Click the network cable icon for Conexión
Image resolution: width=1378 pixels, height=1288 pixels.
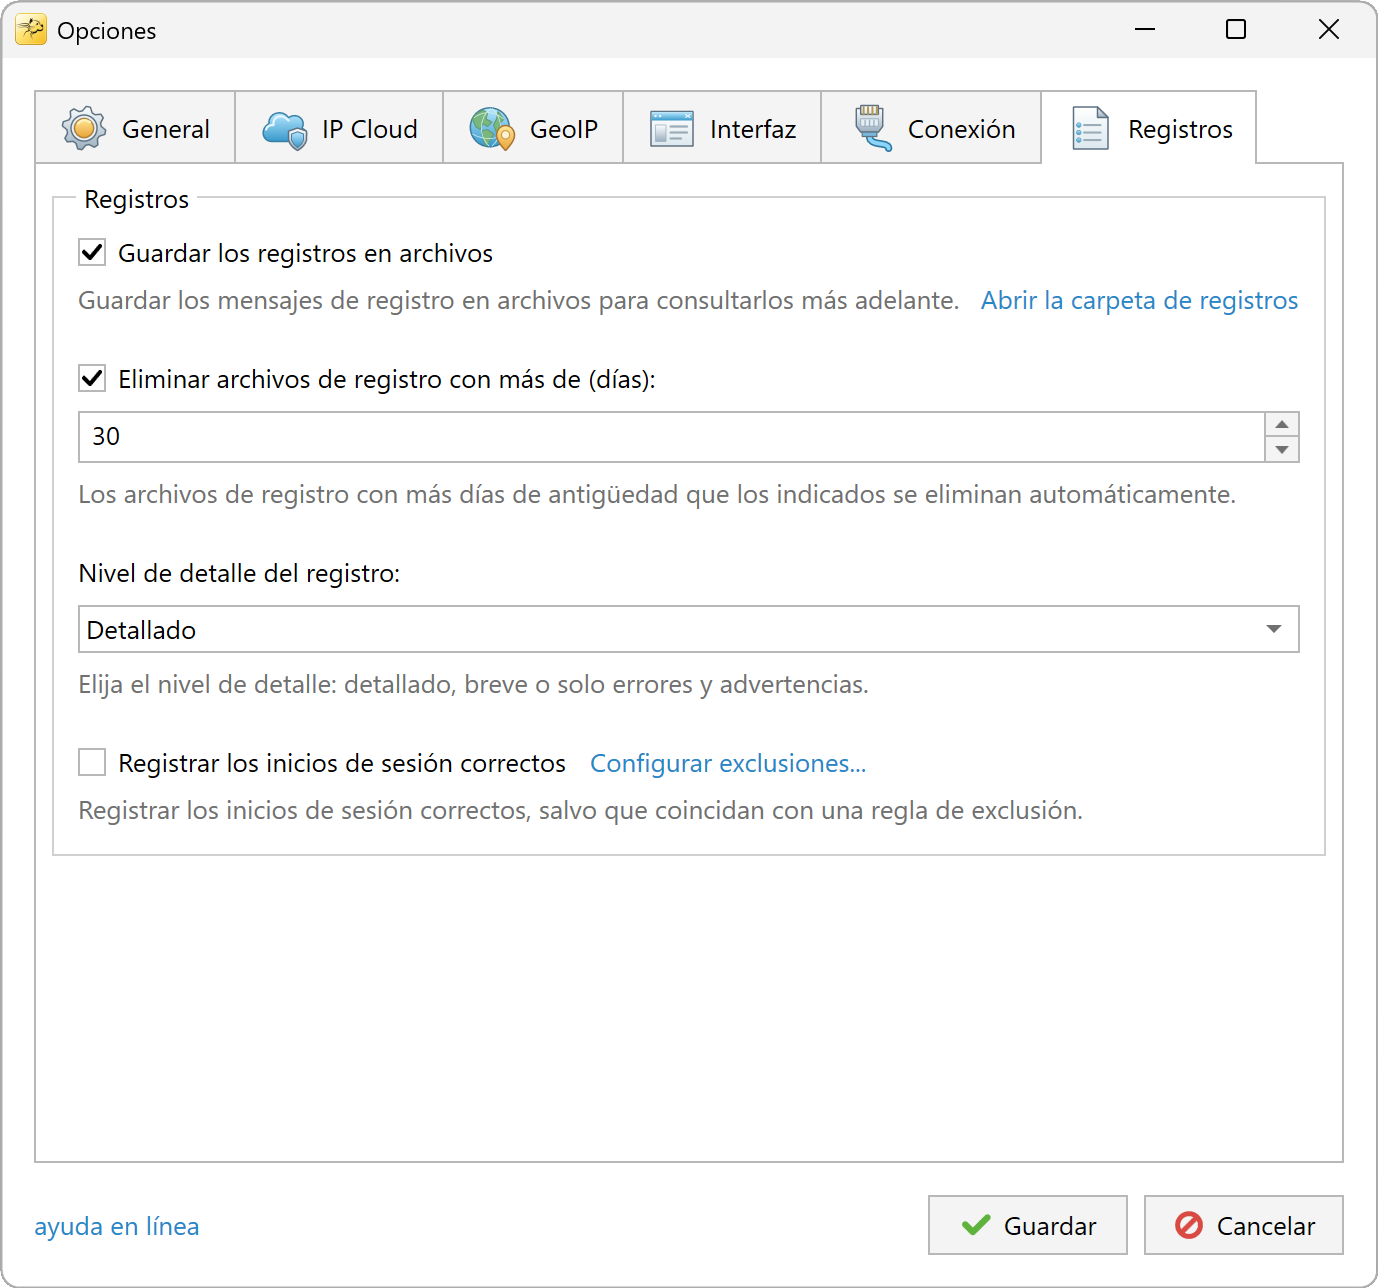872,128
